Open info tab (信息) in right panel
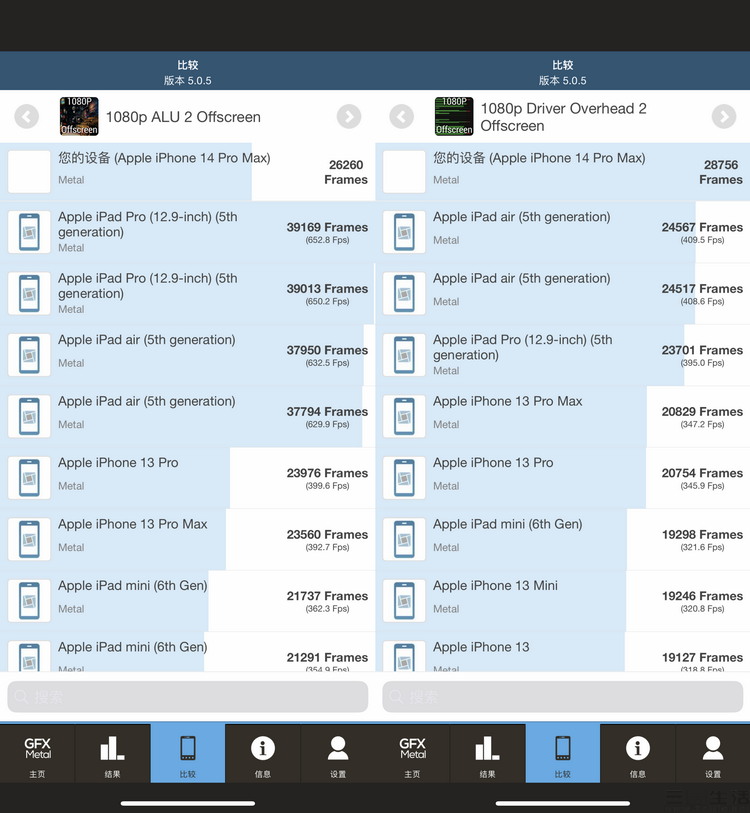 coord(638,753)
